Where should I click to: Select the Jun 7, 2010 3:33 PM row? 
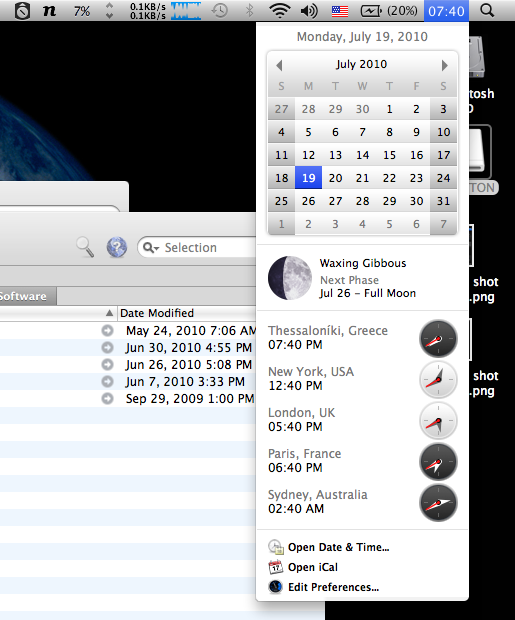pyautogui.click(x=128, y=382)
